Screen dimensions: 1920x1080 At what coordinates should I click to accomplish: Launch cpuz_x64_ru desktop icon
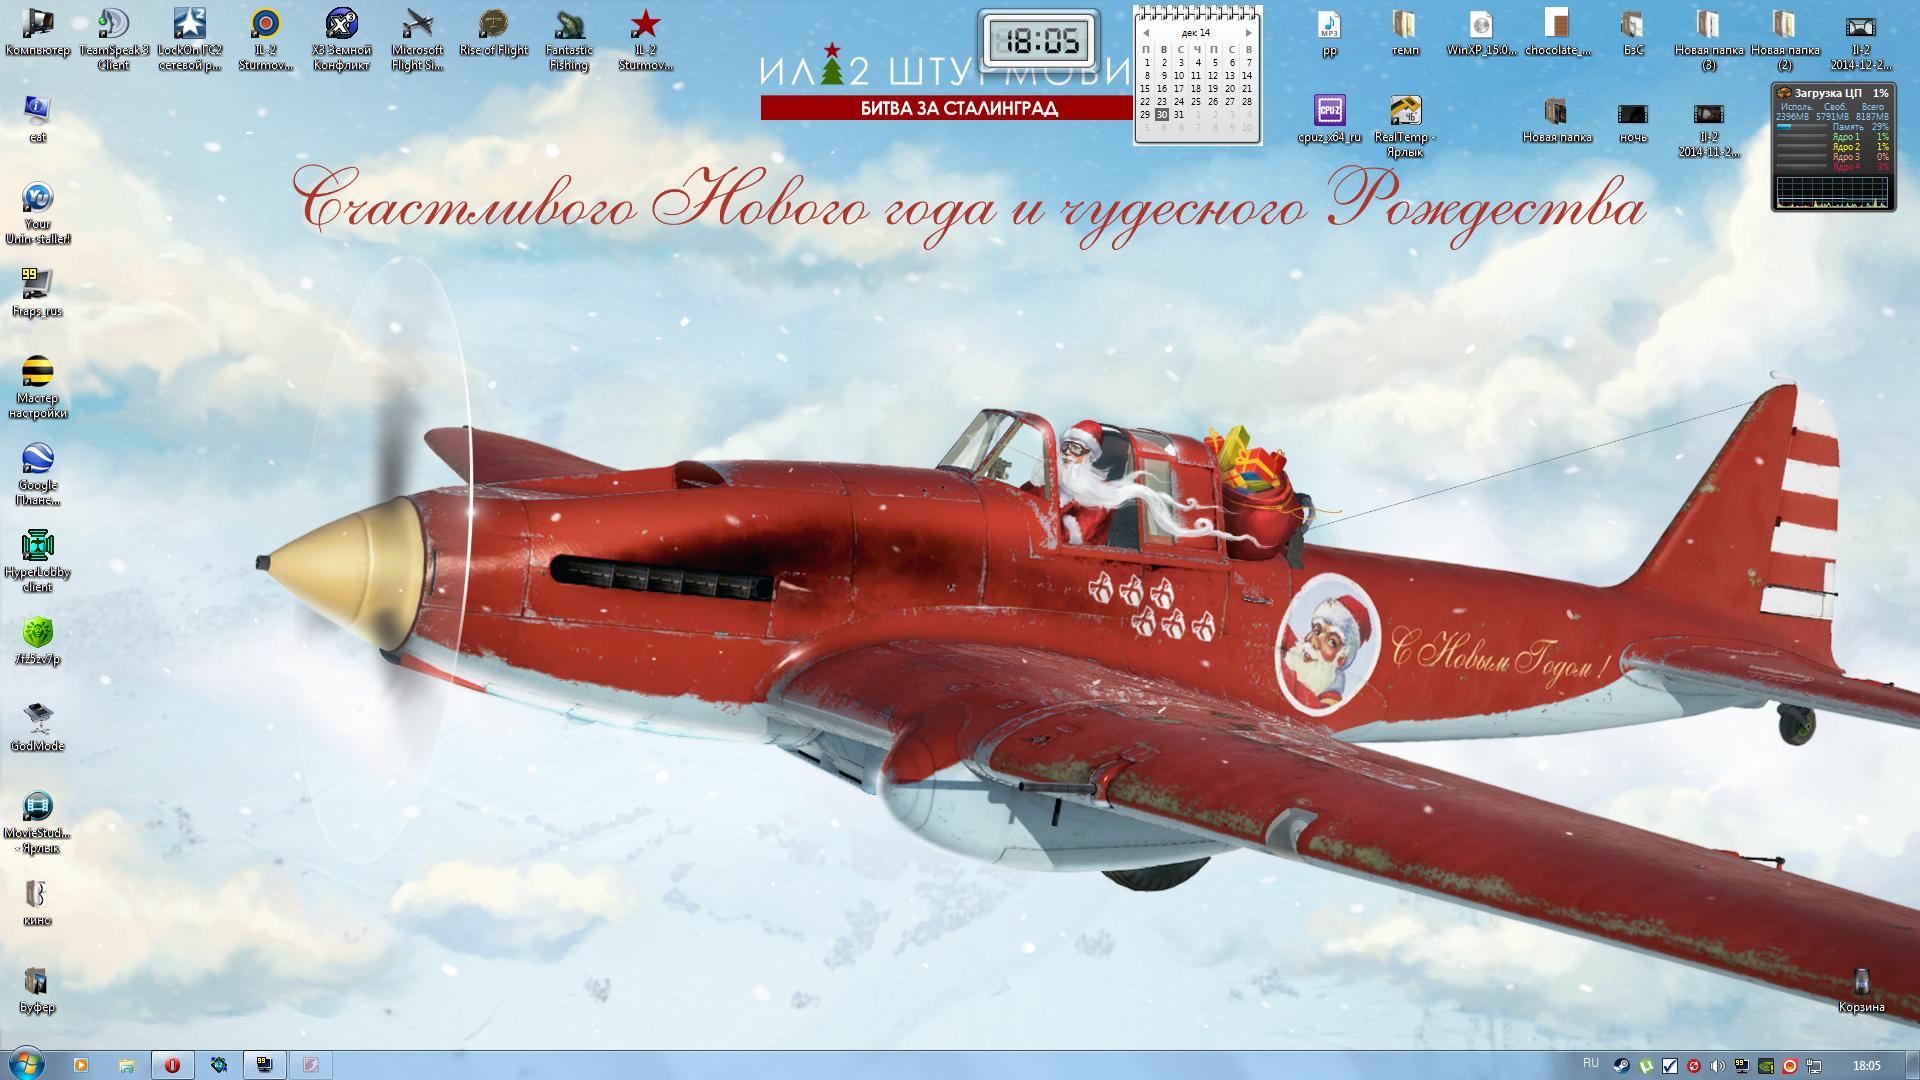click(x=1329, y=118)
